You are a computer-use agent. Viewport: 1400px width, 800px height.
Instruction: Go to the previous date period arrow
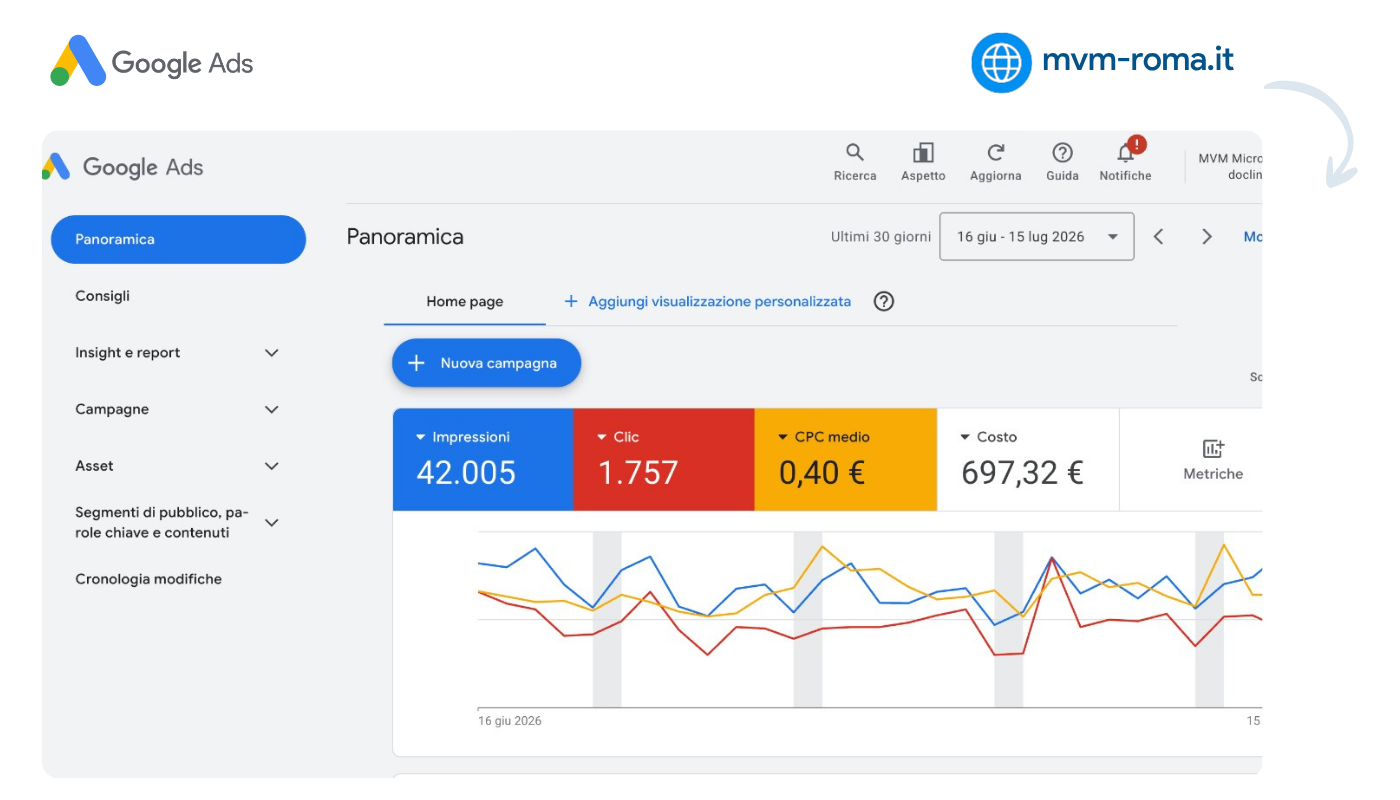(x=1159, y=237)
